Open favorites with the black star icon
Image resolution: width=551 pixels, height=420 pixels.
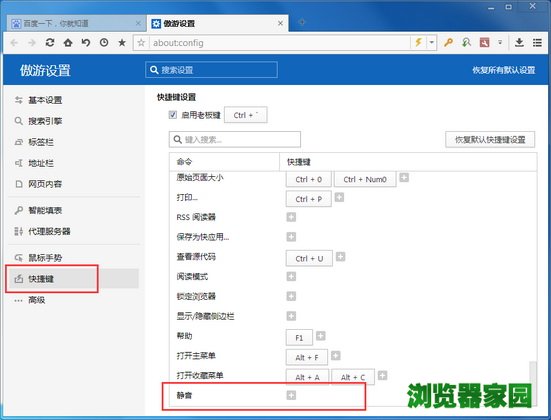tap(122, 43)
